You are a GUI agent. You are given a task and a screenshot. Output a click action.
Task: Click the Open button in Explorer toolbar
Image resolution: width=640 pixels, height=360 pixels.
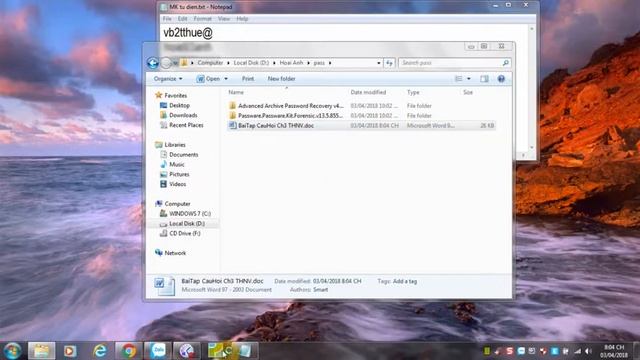coord(209,79)
